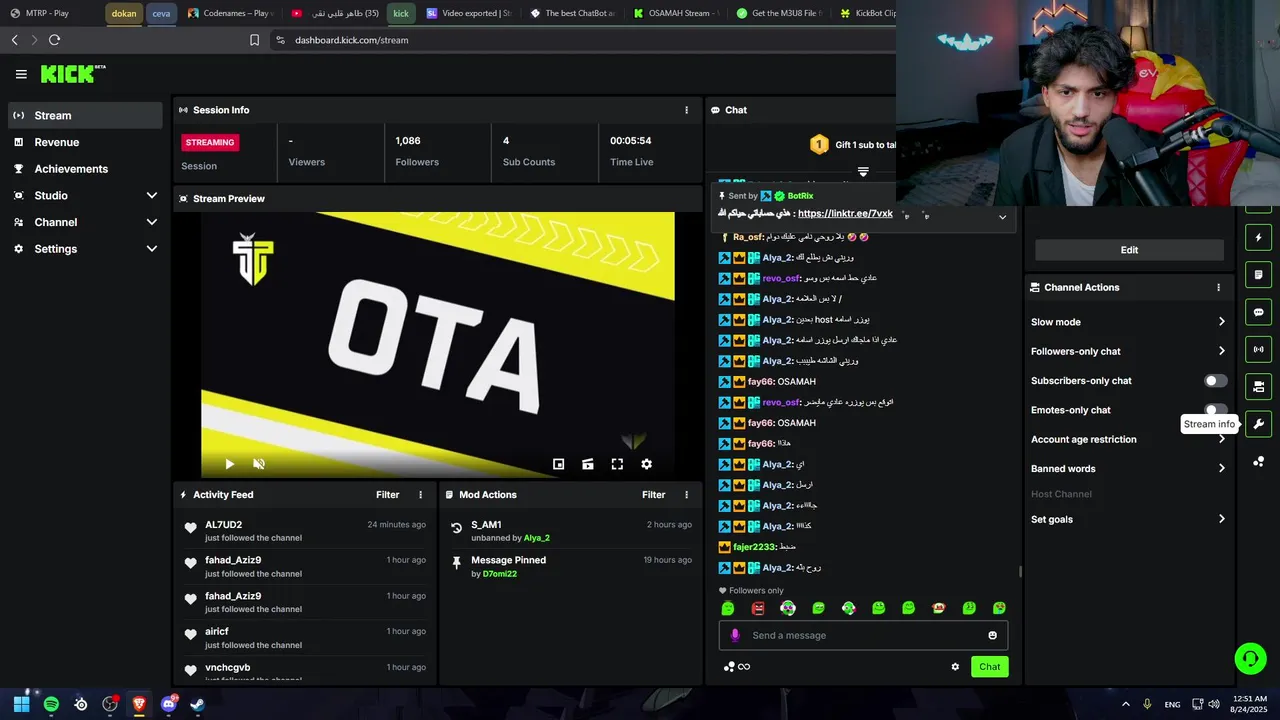Image resolution: width=1280 pixels, height=720 pixels.
Task: Play the stream preview video
Action: click(x=229, y=464)
